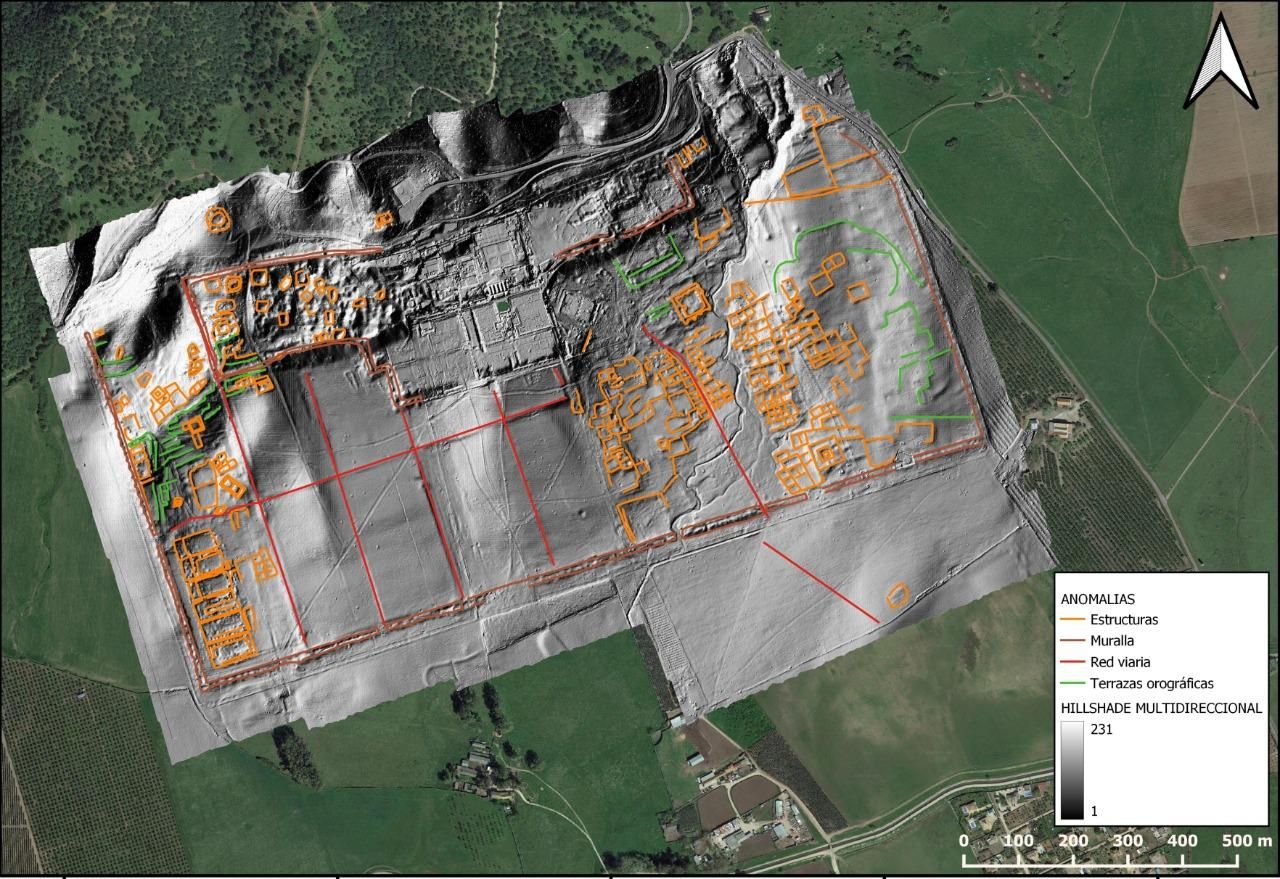
Task: Click the red Red viaria legend symbol
Action: pos(1071,661)
